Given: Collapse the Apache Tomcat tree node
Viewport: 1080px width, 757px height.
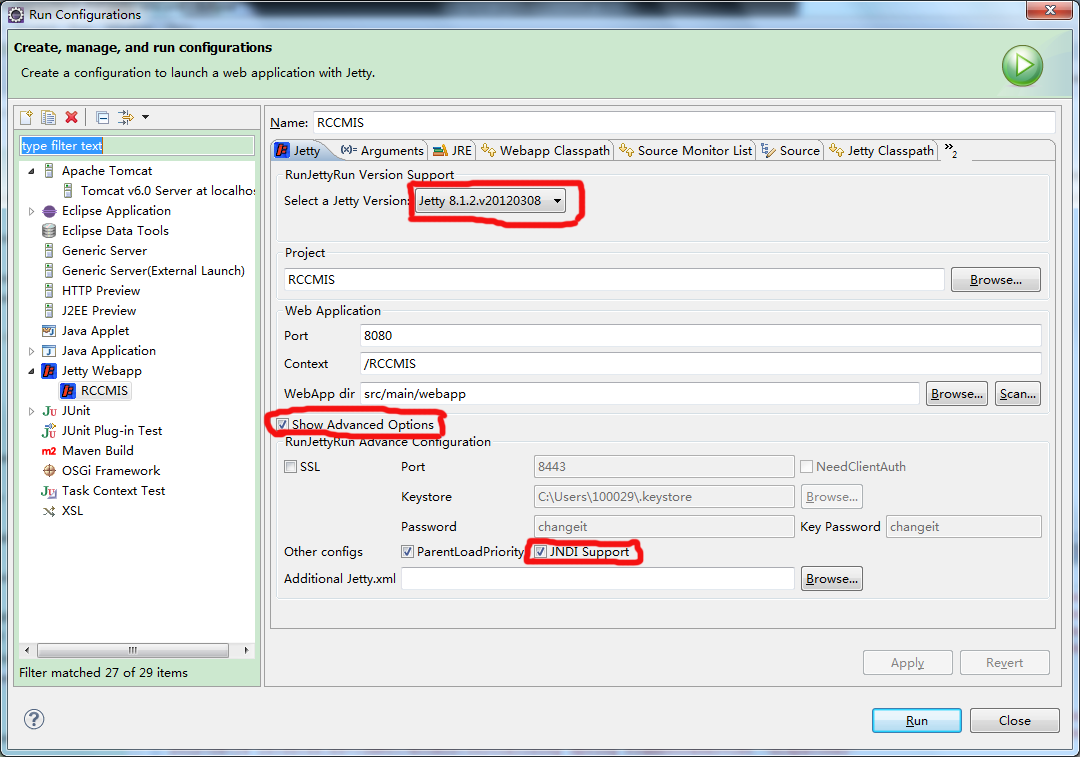Looking at the screenshot, I should (x=31, y=171).
